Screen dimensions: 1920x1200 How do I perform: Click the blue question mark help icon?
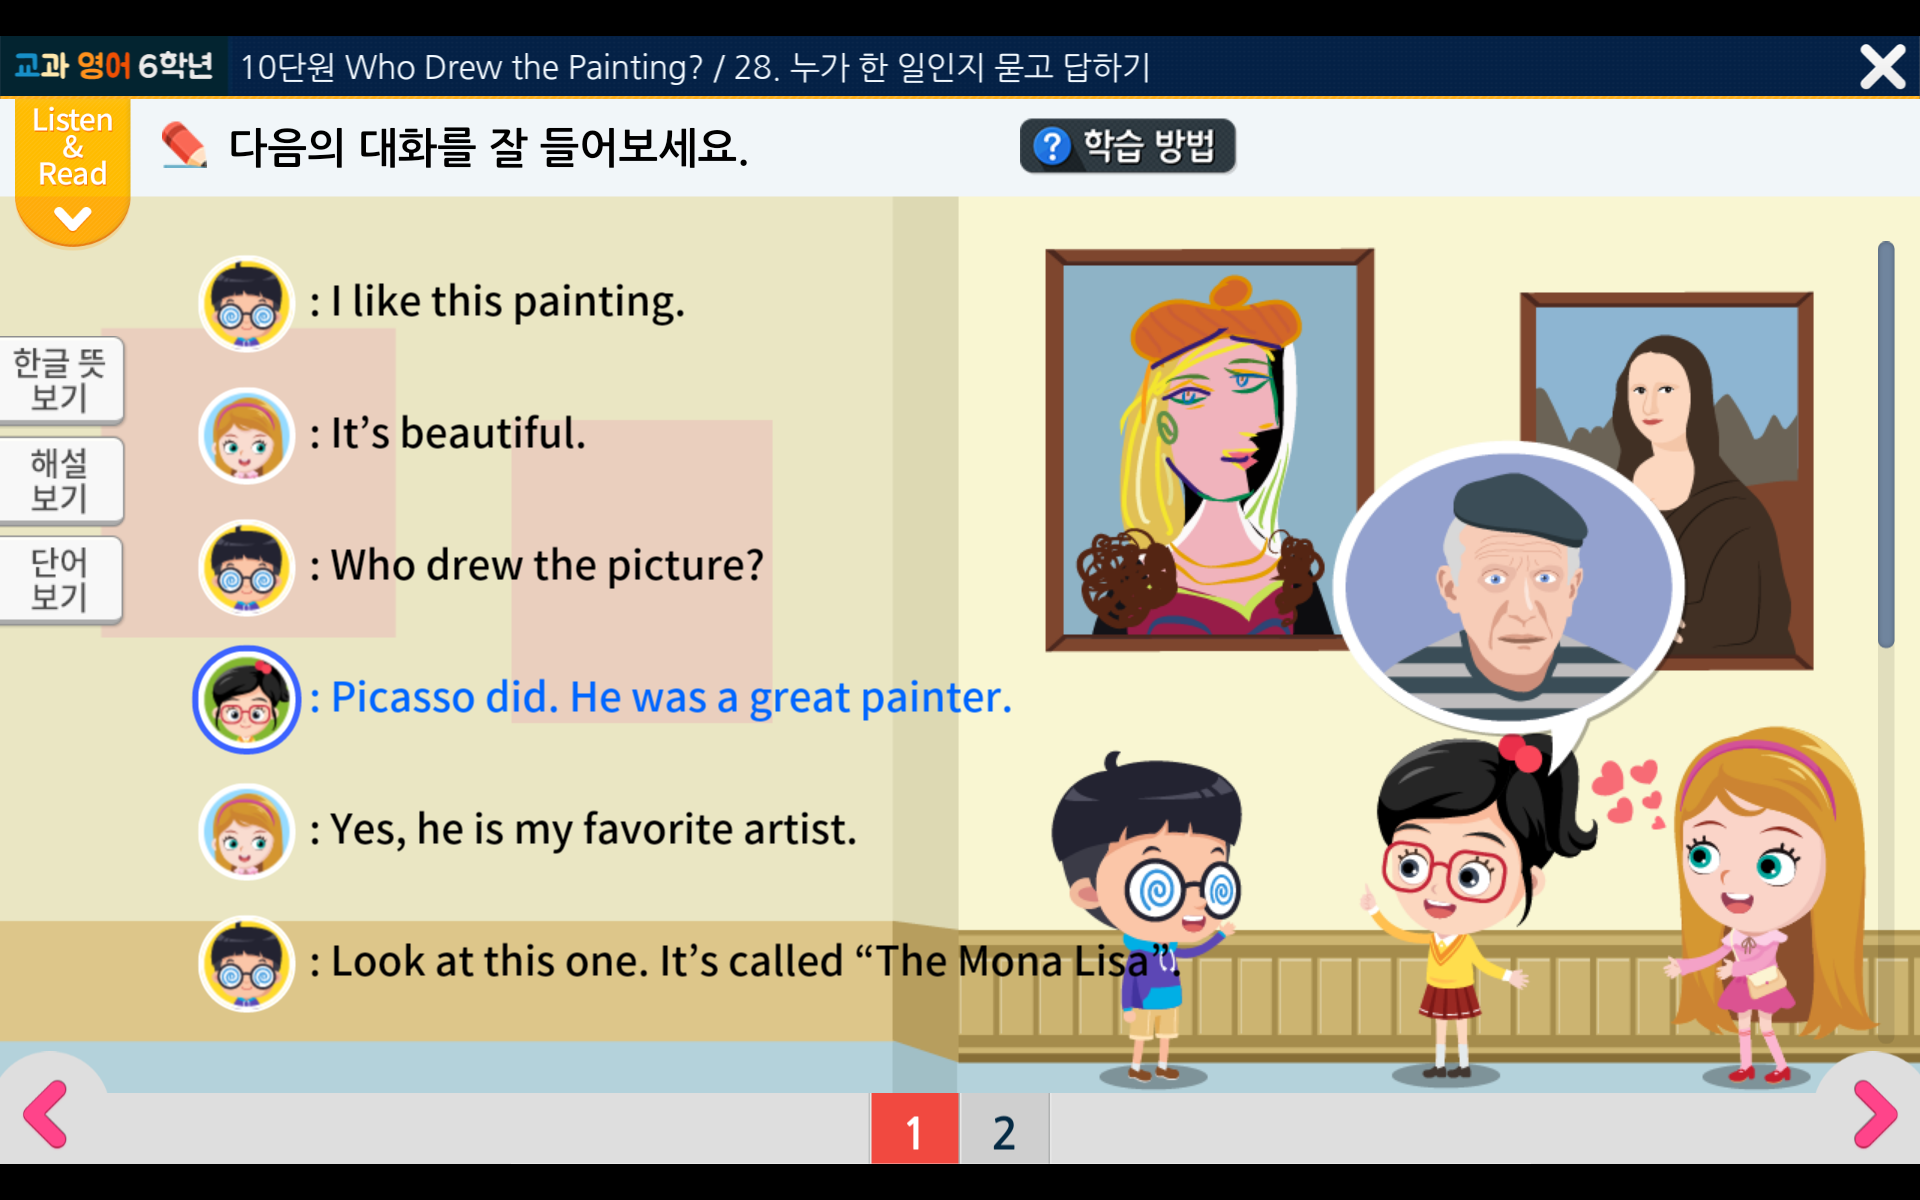click(1052, 147)
